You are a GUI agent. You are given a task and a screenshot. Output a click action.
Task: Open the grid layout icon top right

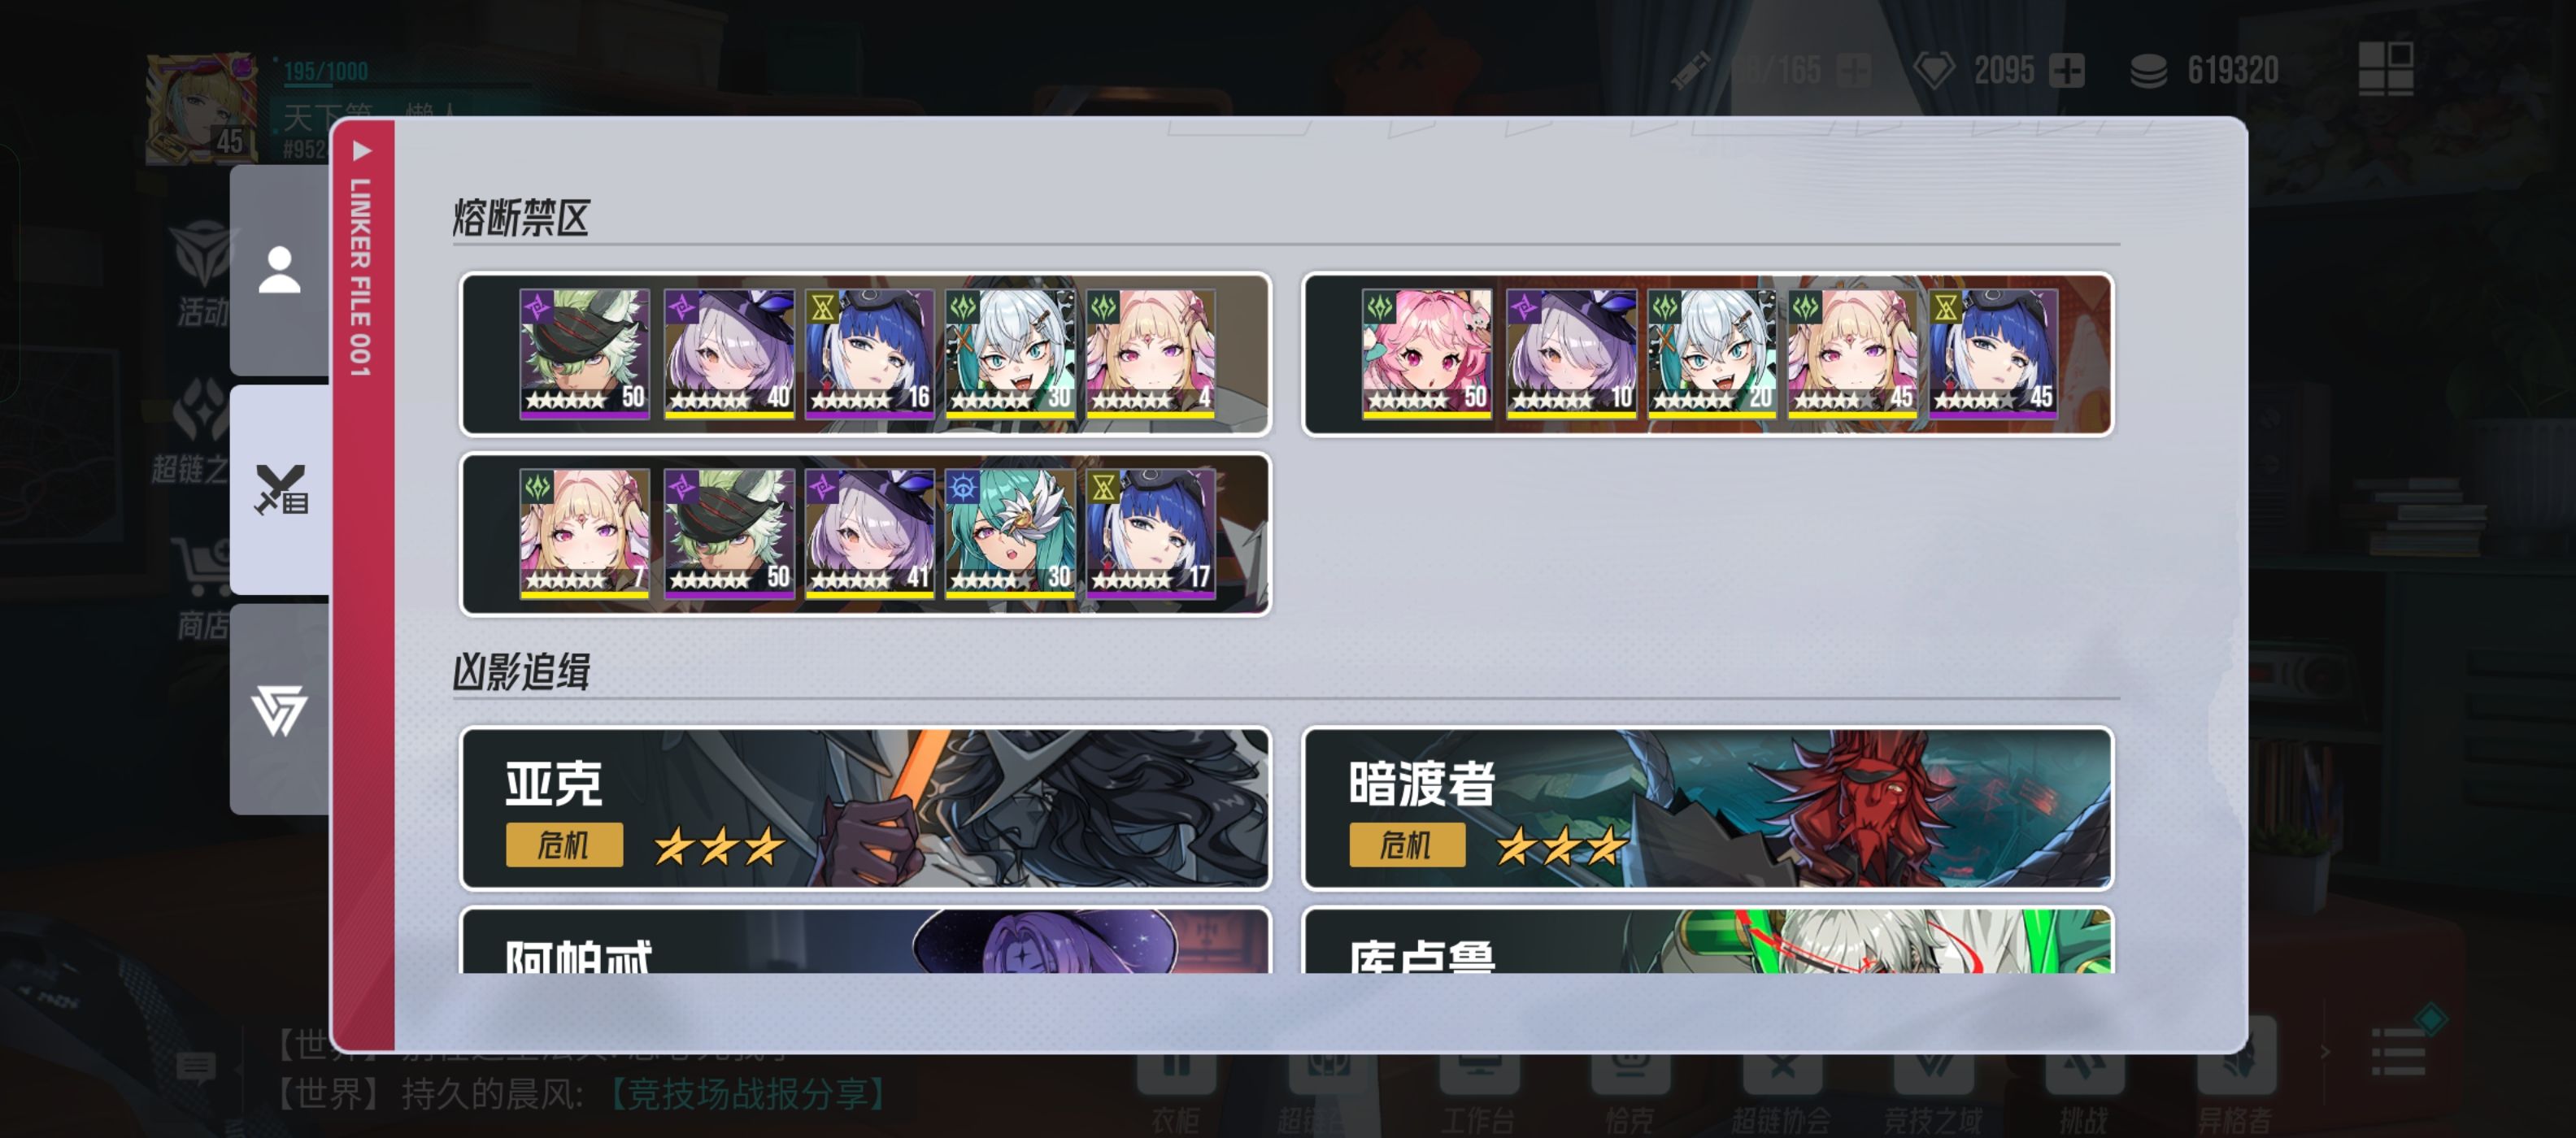(2385, 68)
